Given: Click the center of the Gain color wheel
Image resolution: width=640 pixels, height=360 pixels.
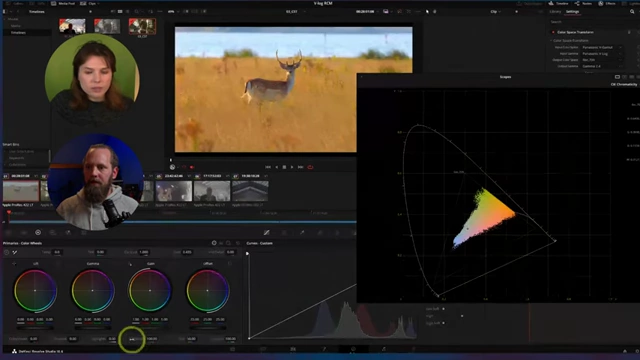Looking at the screenshot, I should tap(150, 291).
